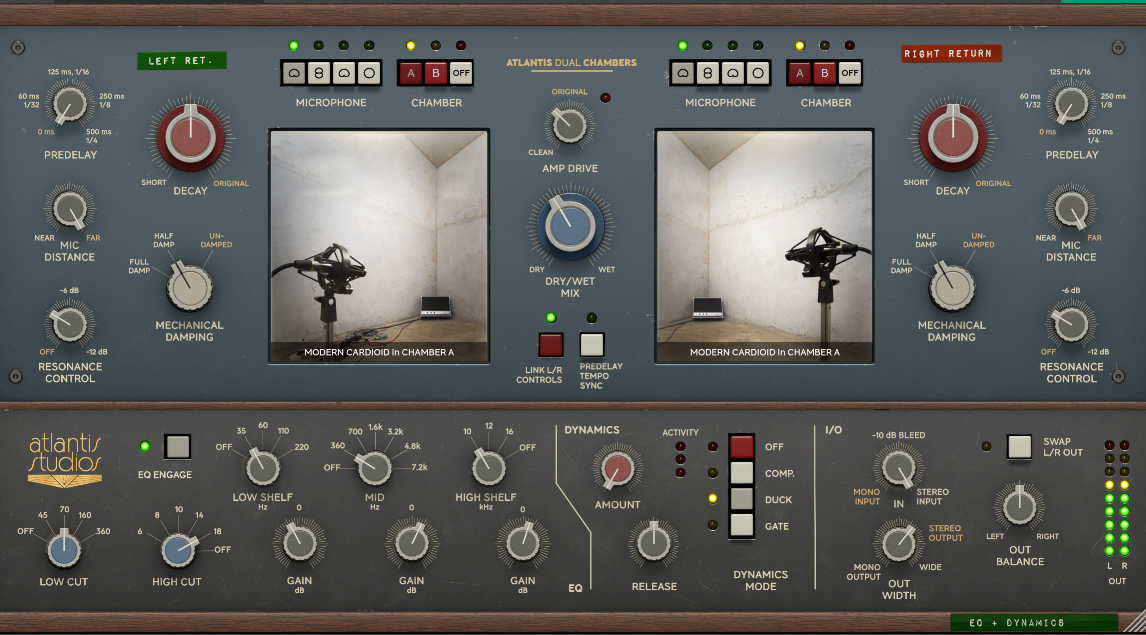The image size is (1146, 635).
Task: Toggle the EQ Engage switch
Action: (x=177, y=446)
